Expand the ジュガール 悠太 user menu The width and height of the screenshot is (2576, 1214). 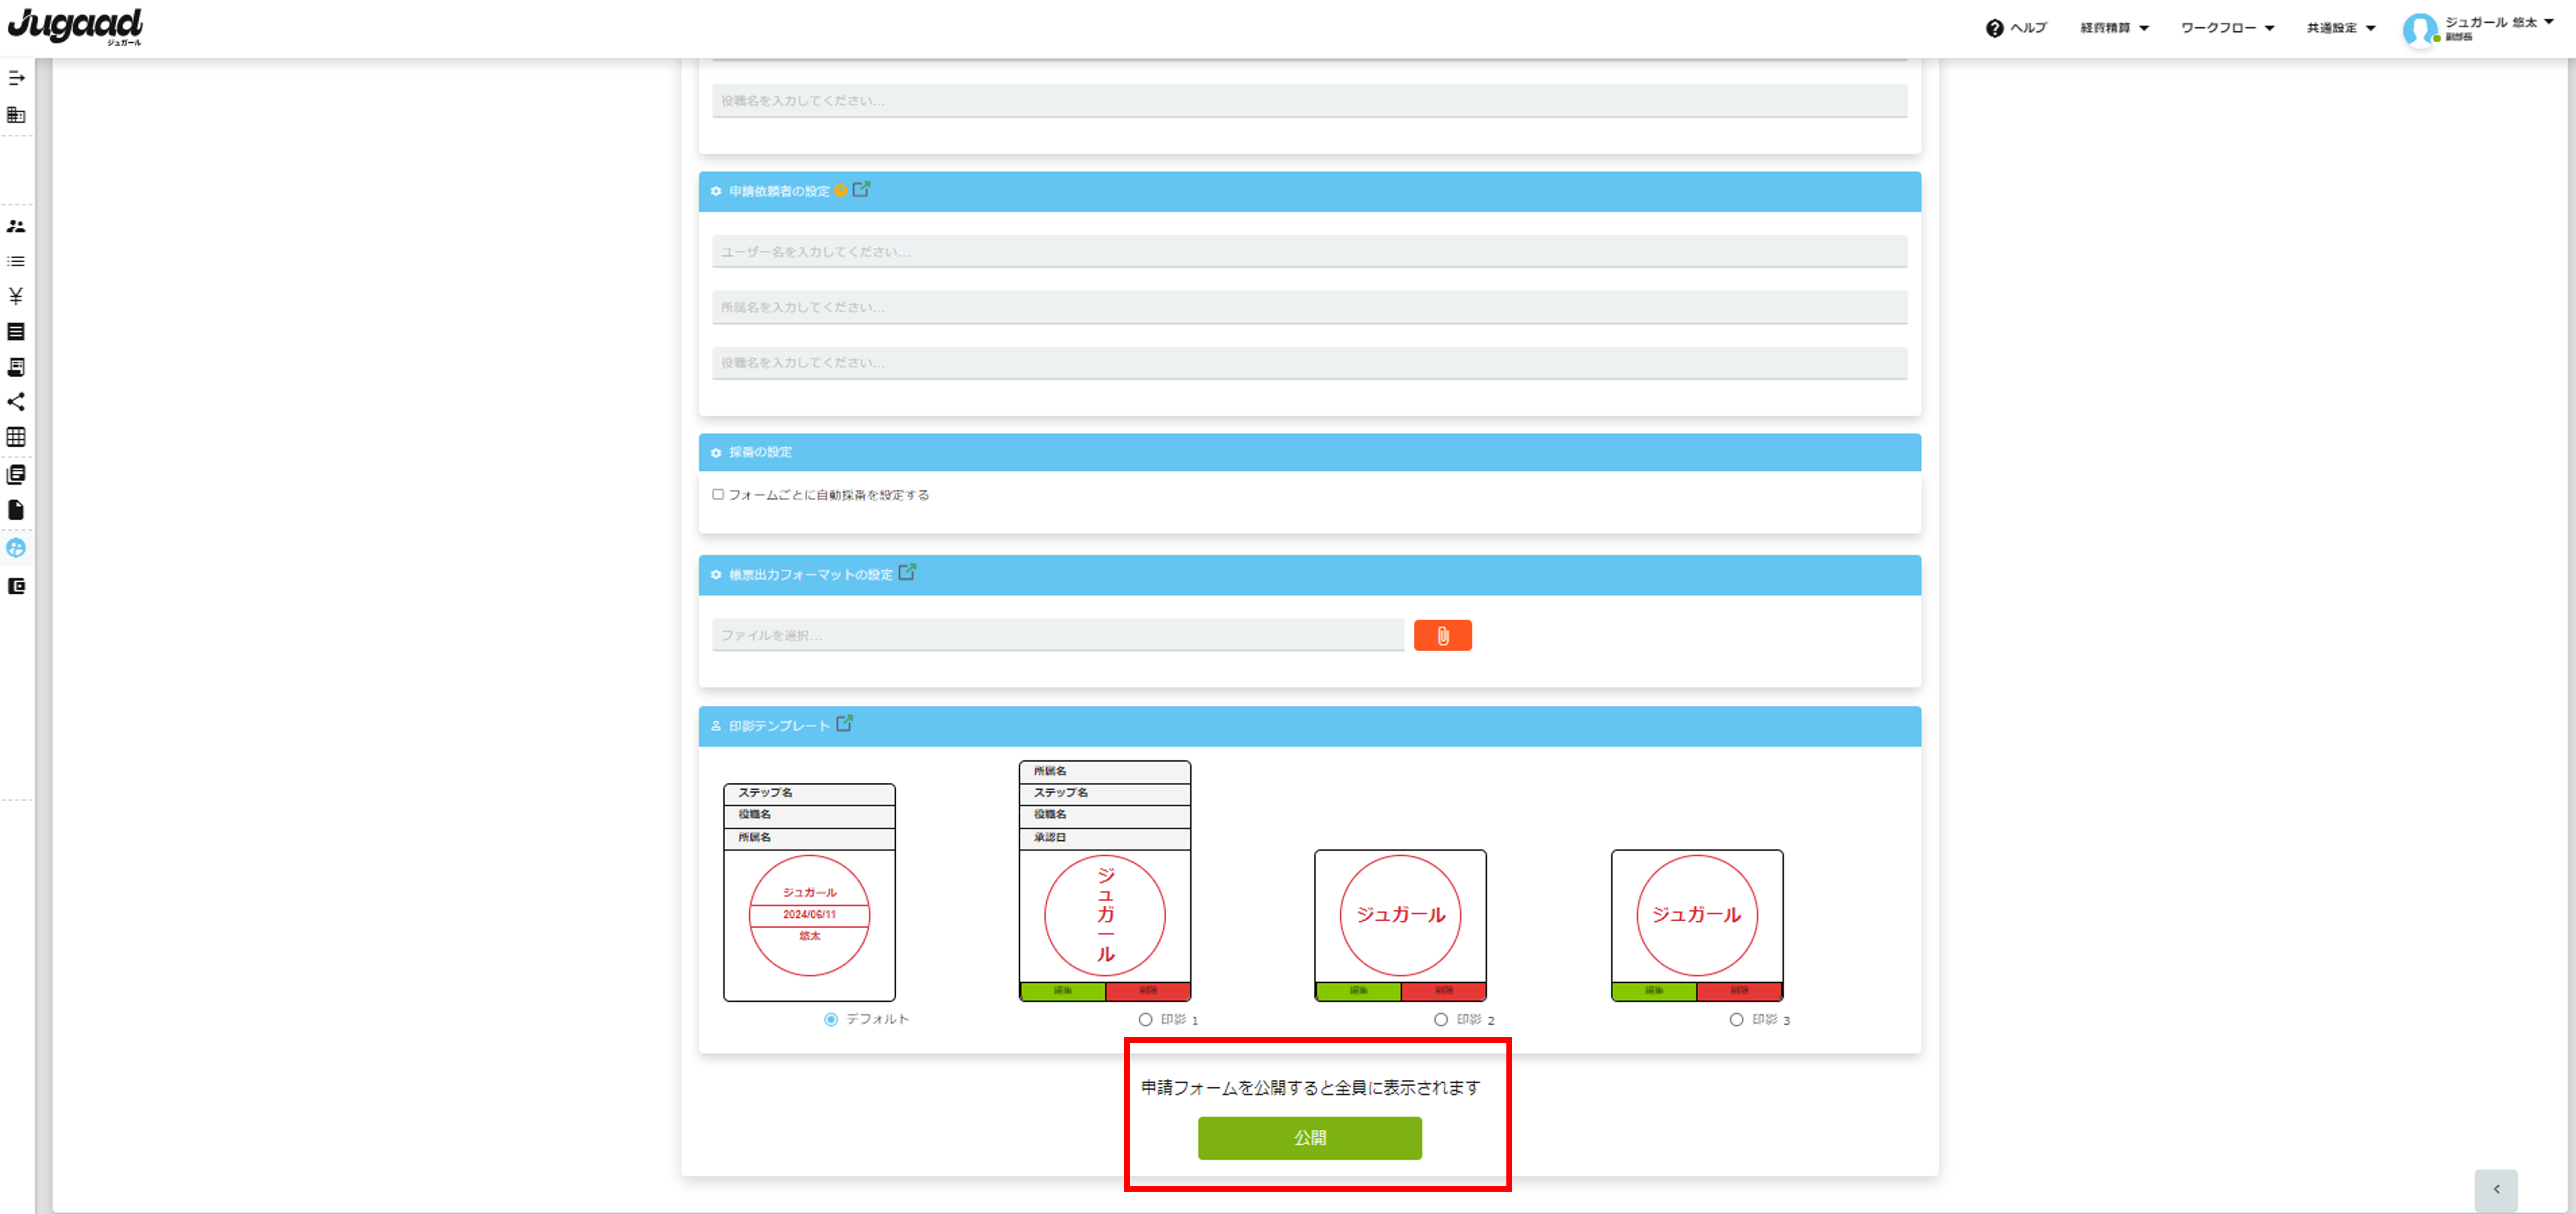coord(2499,23)
